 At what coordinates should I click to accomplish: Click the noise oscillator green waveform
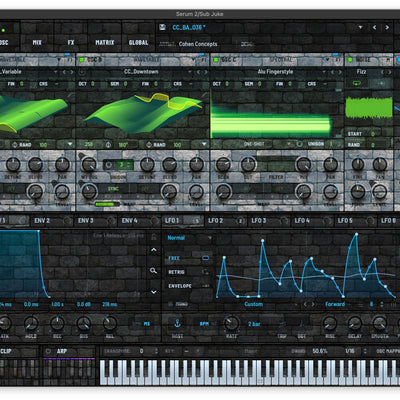click(369, 107)
